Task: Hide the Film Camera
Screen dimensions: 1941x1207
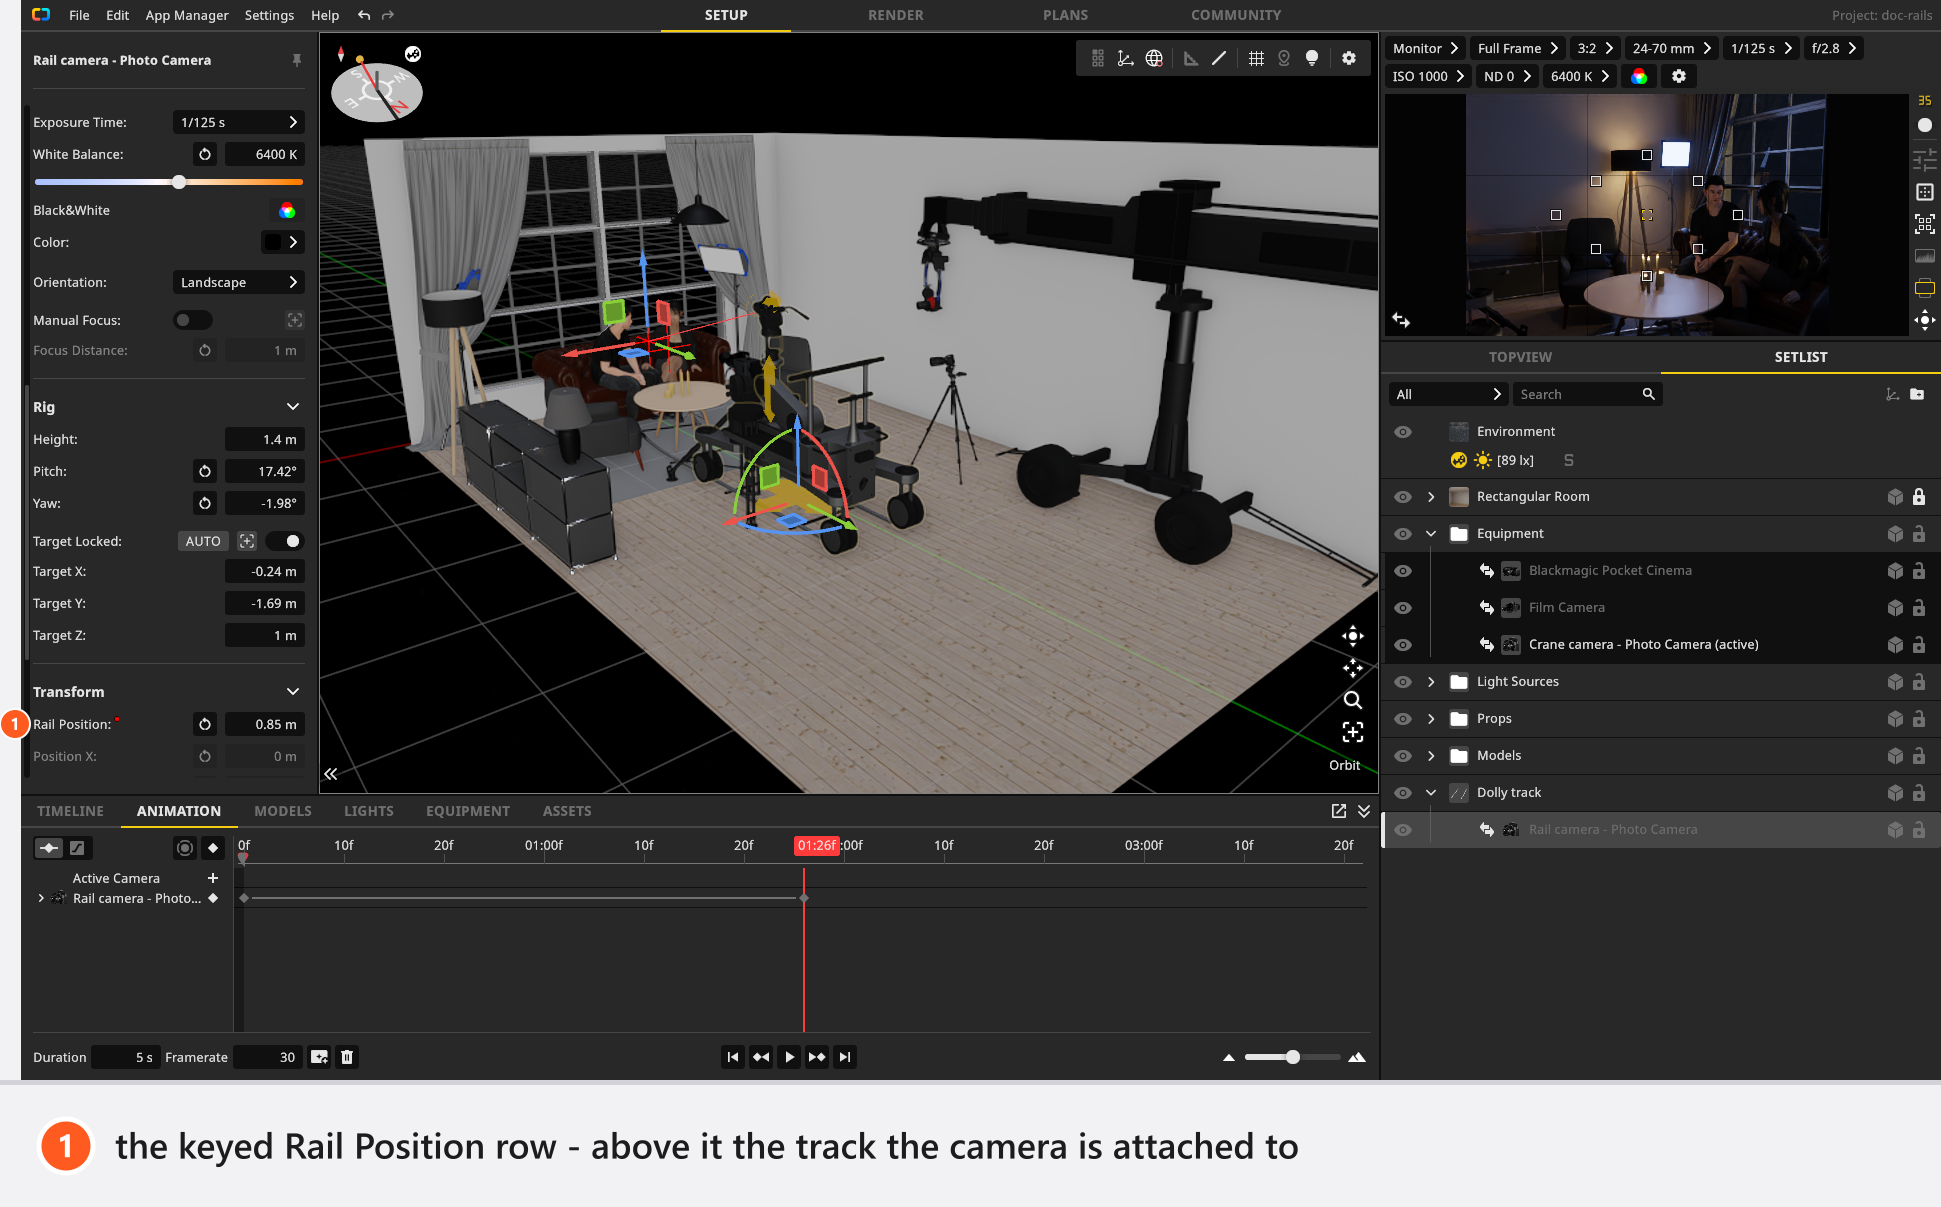Action: [x=1403, y=608]
